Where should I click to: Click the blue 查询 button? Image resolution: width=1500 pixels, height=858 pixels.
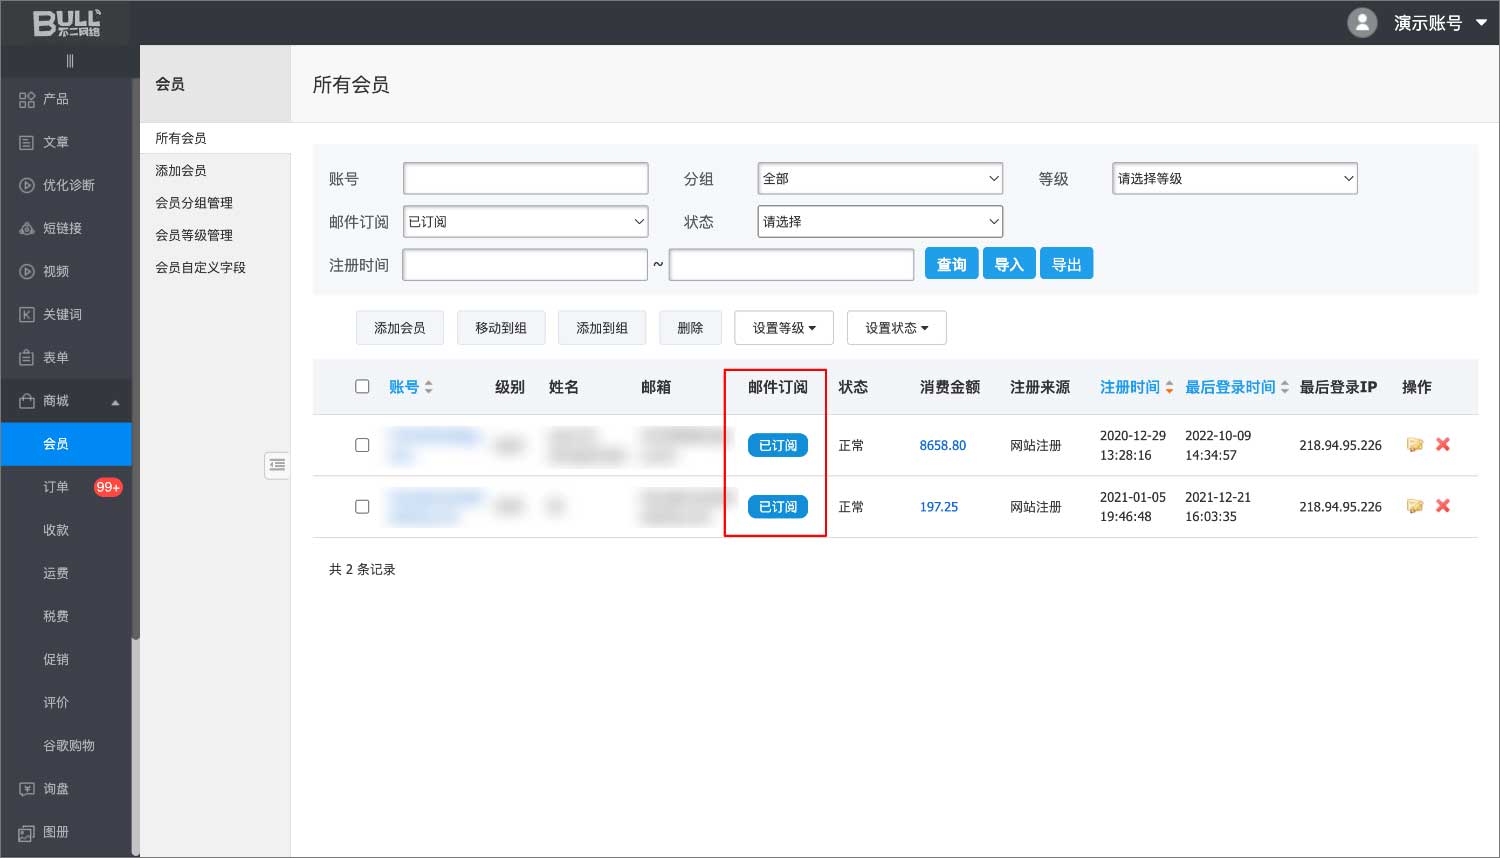951,264
